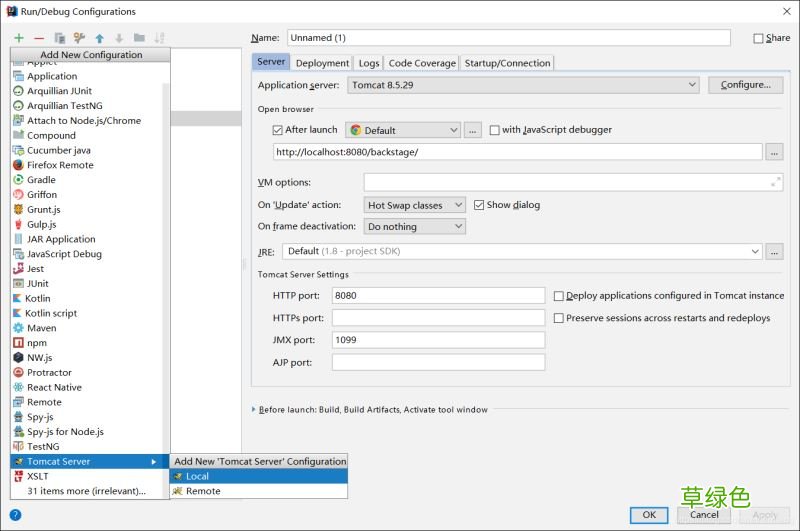Viewport: 800px width, 531px height.
Task: Select Gradle in the configuration list
Action: [x=41, y=180]
